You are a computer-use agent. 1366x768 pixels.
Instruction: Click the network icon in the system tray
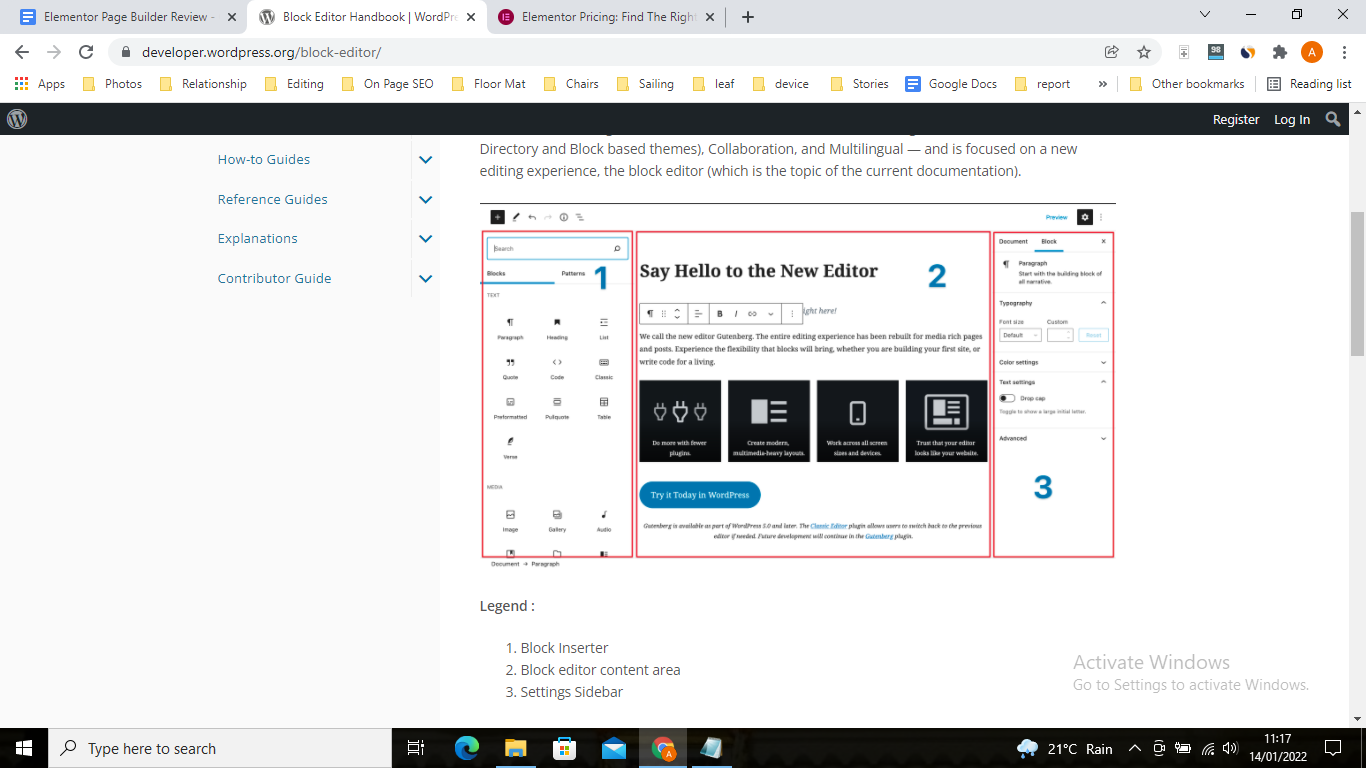point(1207,748)
